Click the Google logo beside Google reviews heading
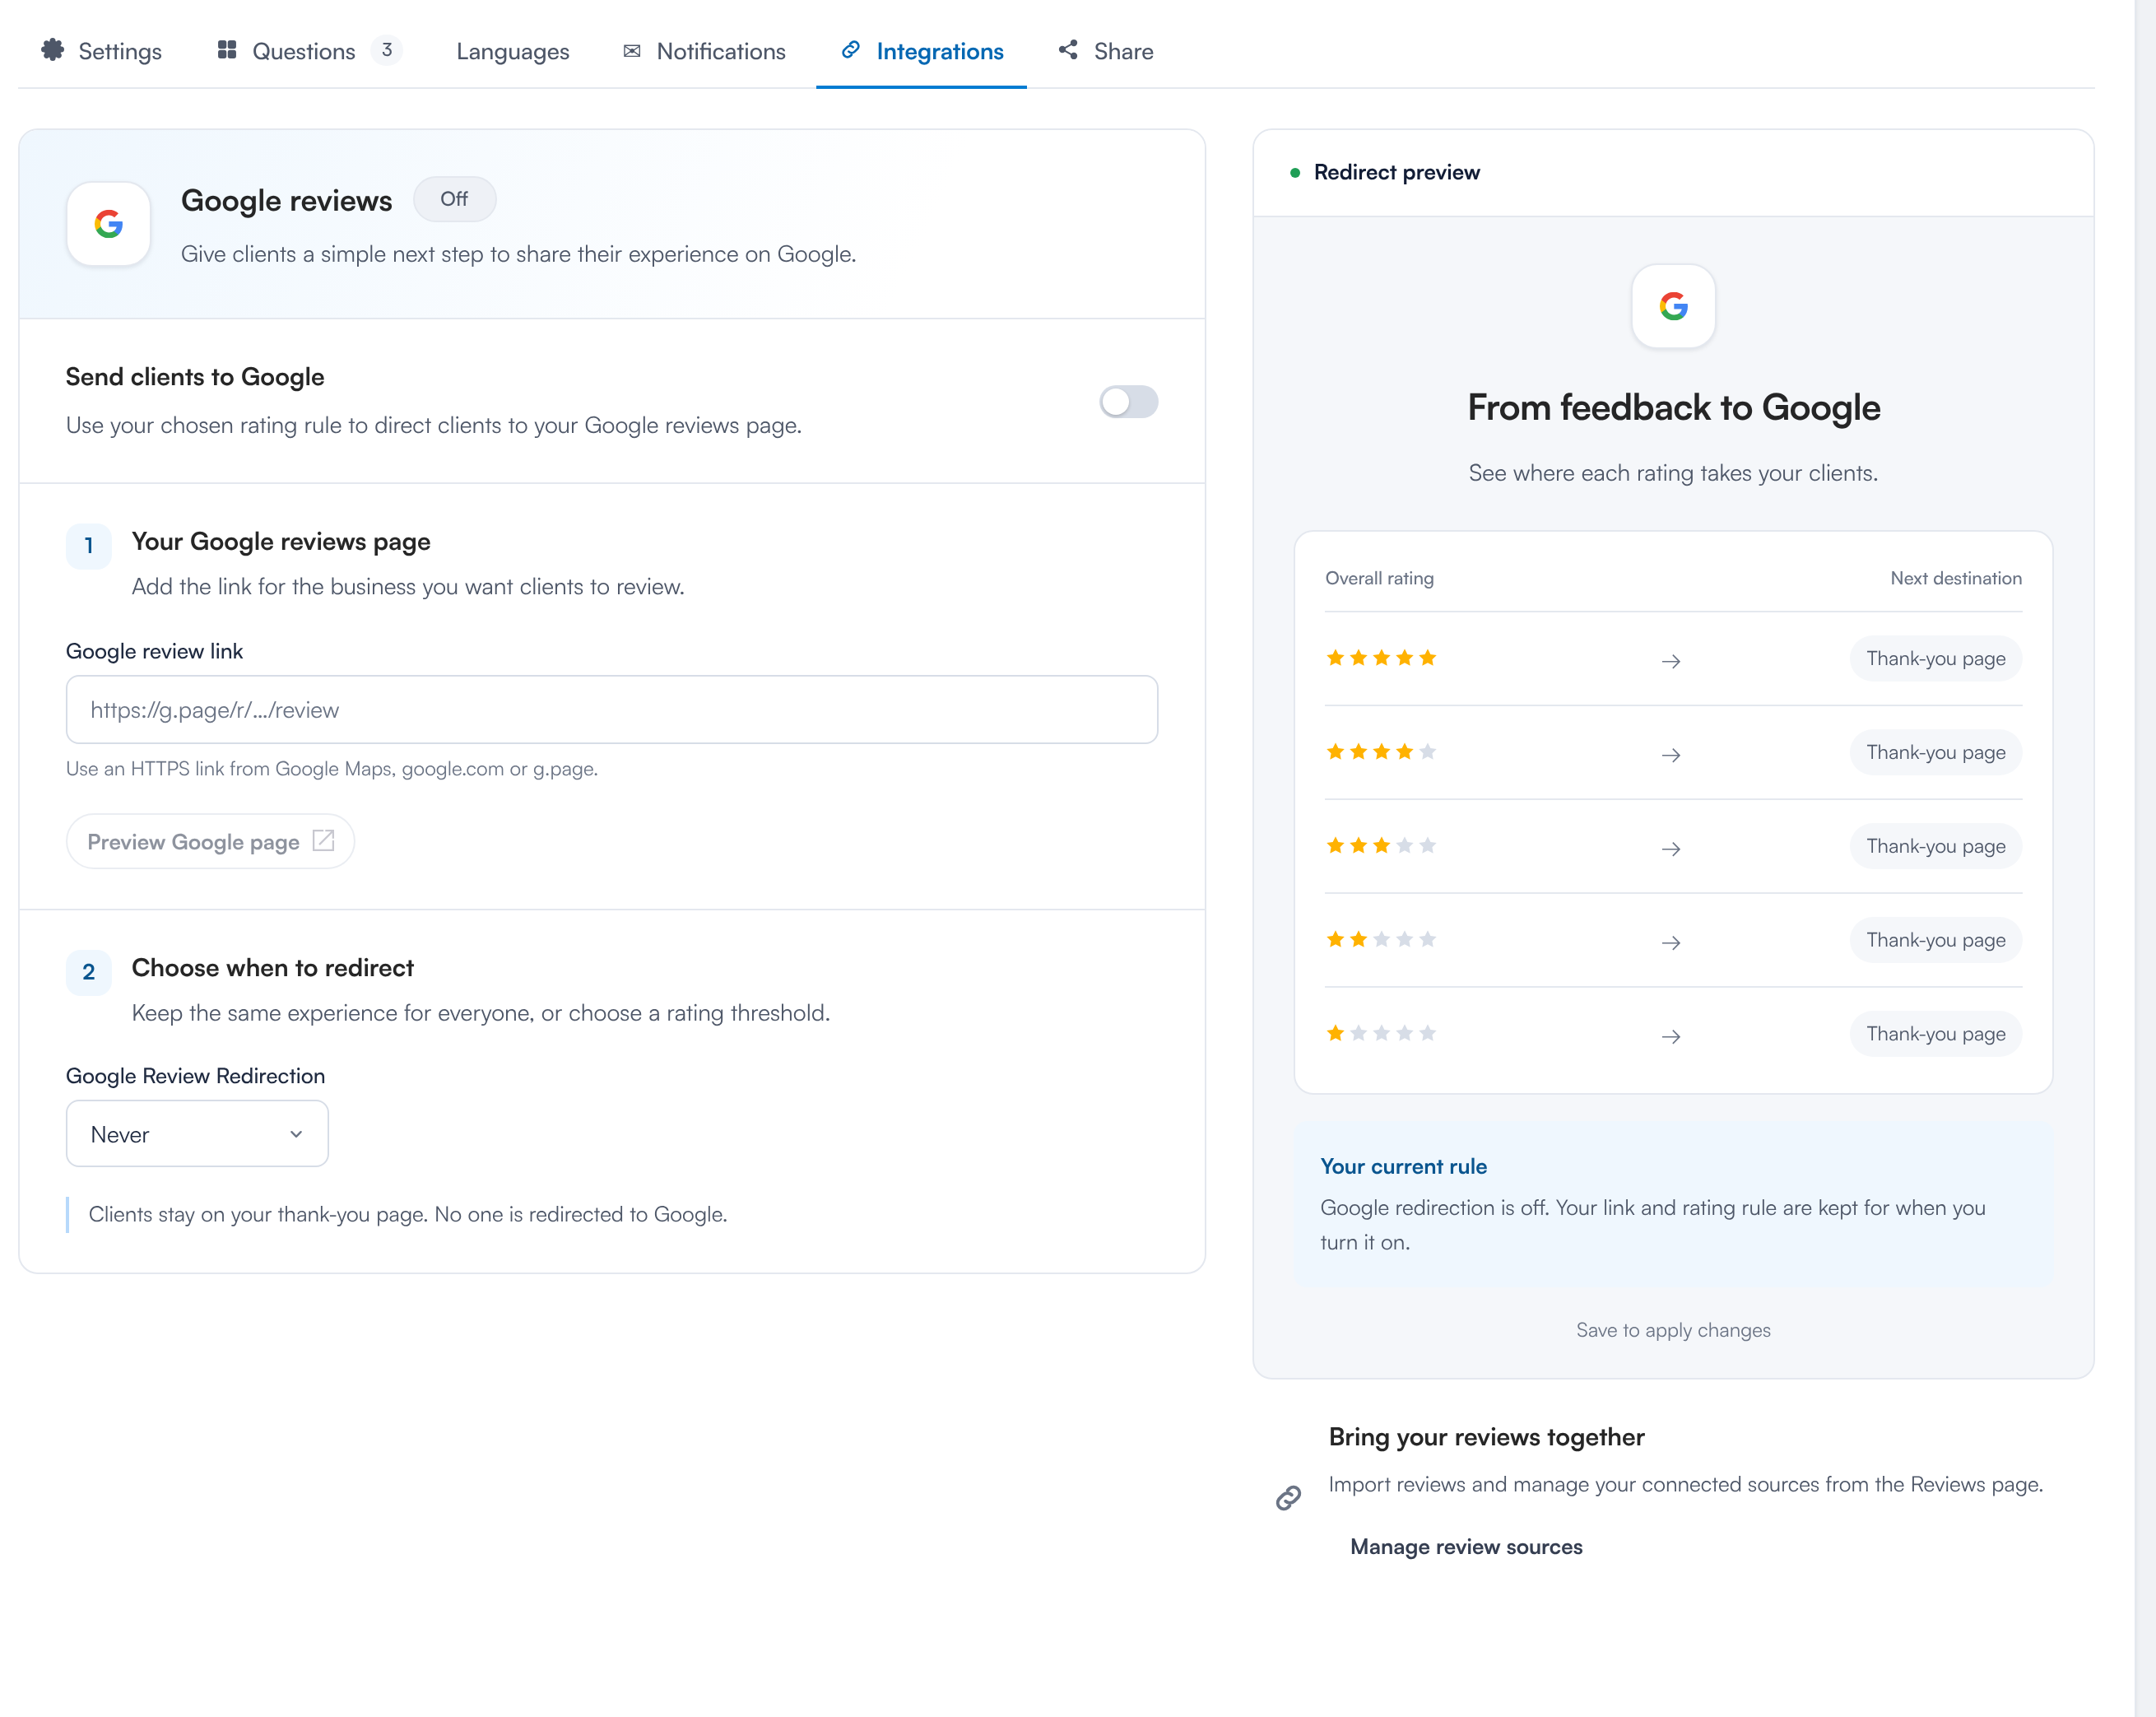 point(109,224)
